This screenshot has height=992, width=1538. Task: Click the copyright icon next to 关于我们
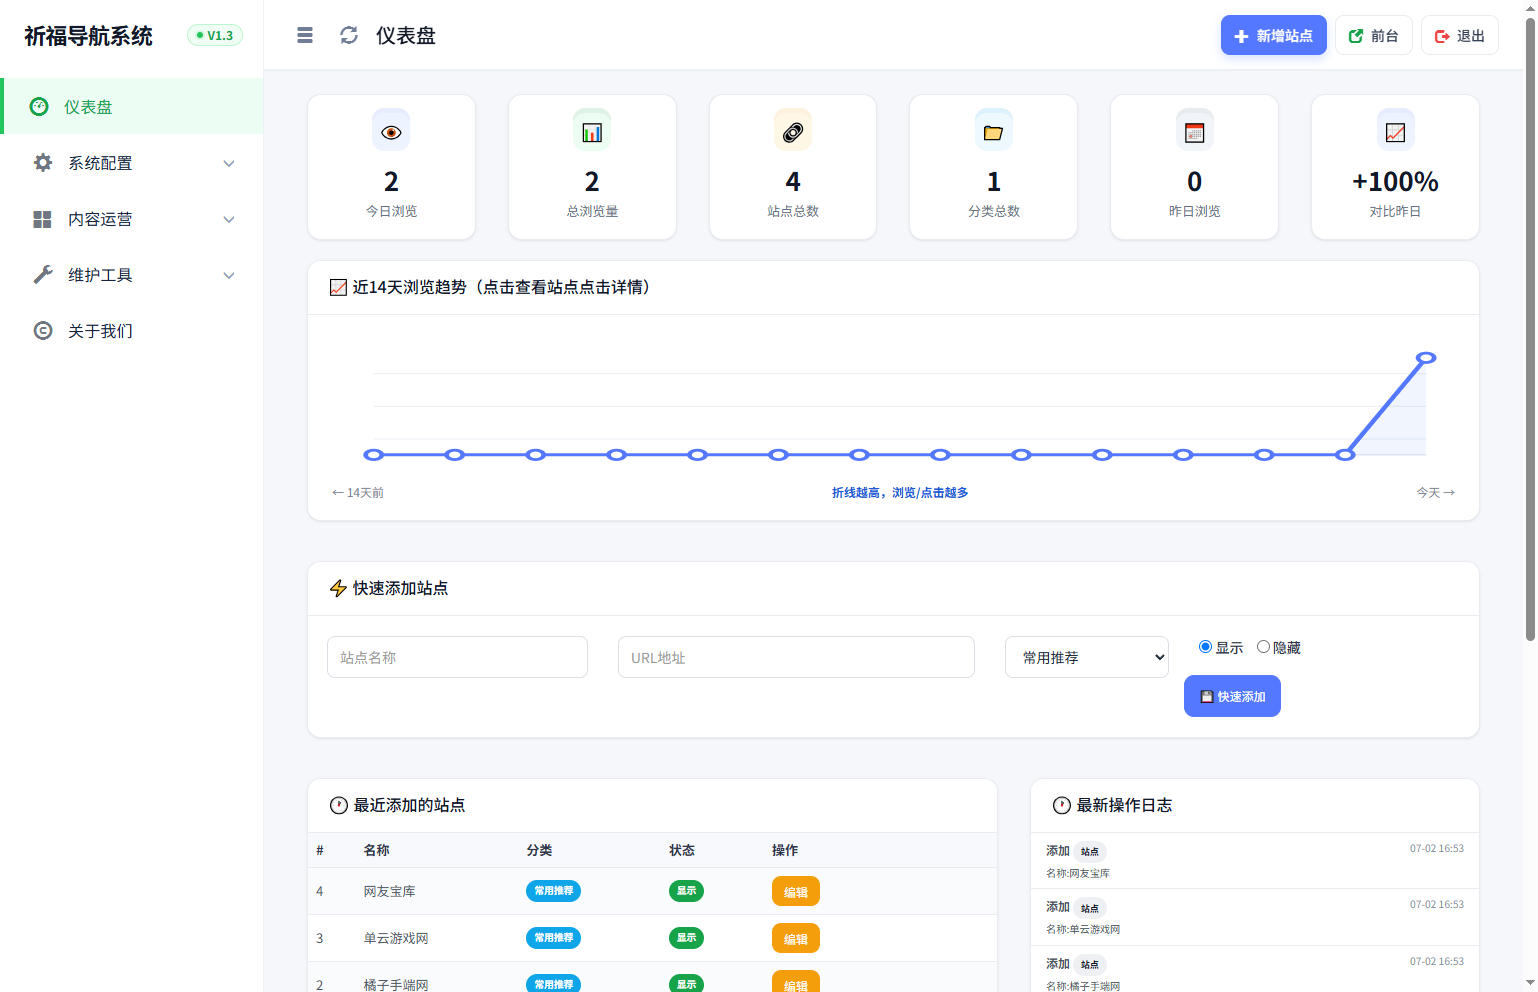43,330
